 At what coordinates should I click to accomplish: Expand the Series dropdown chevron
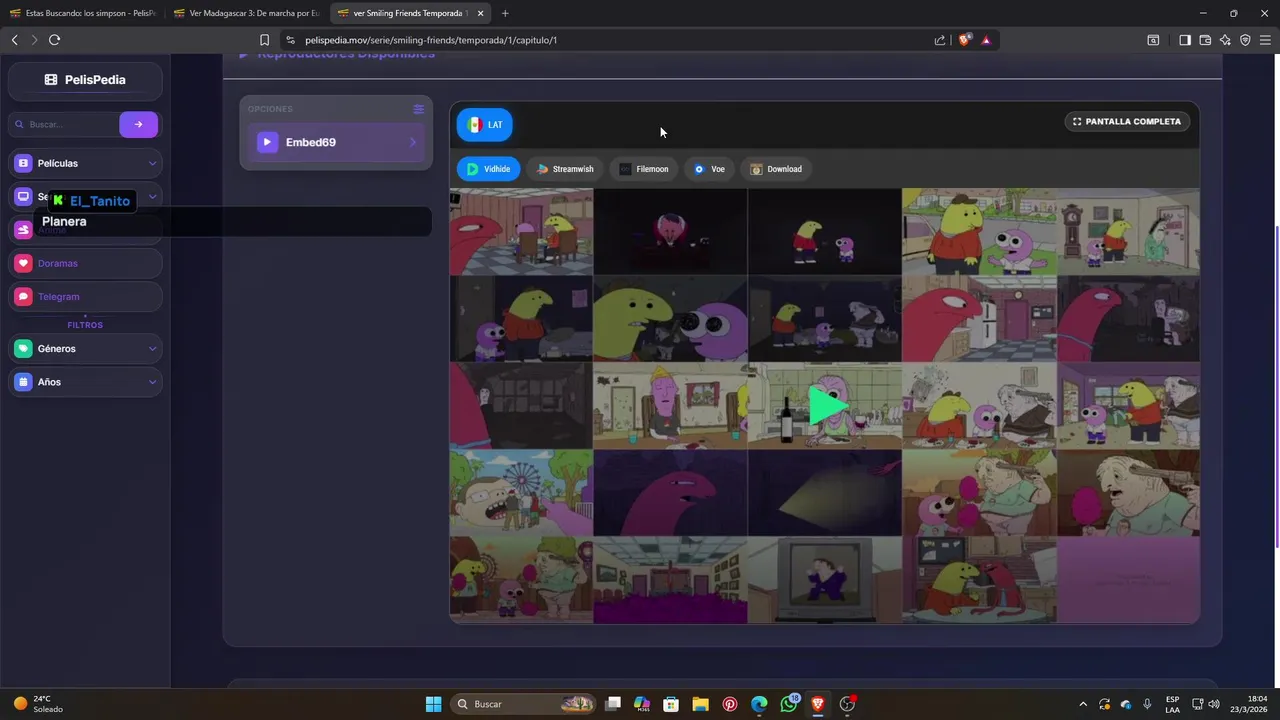(x=152, y=197)
